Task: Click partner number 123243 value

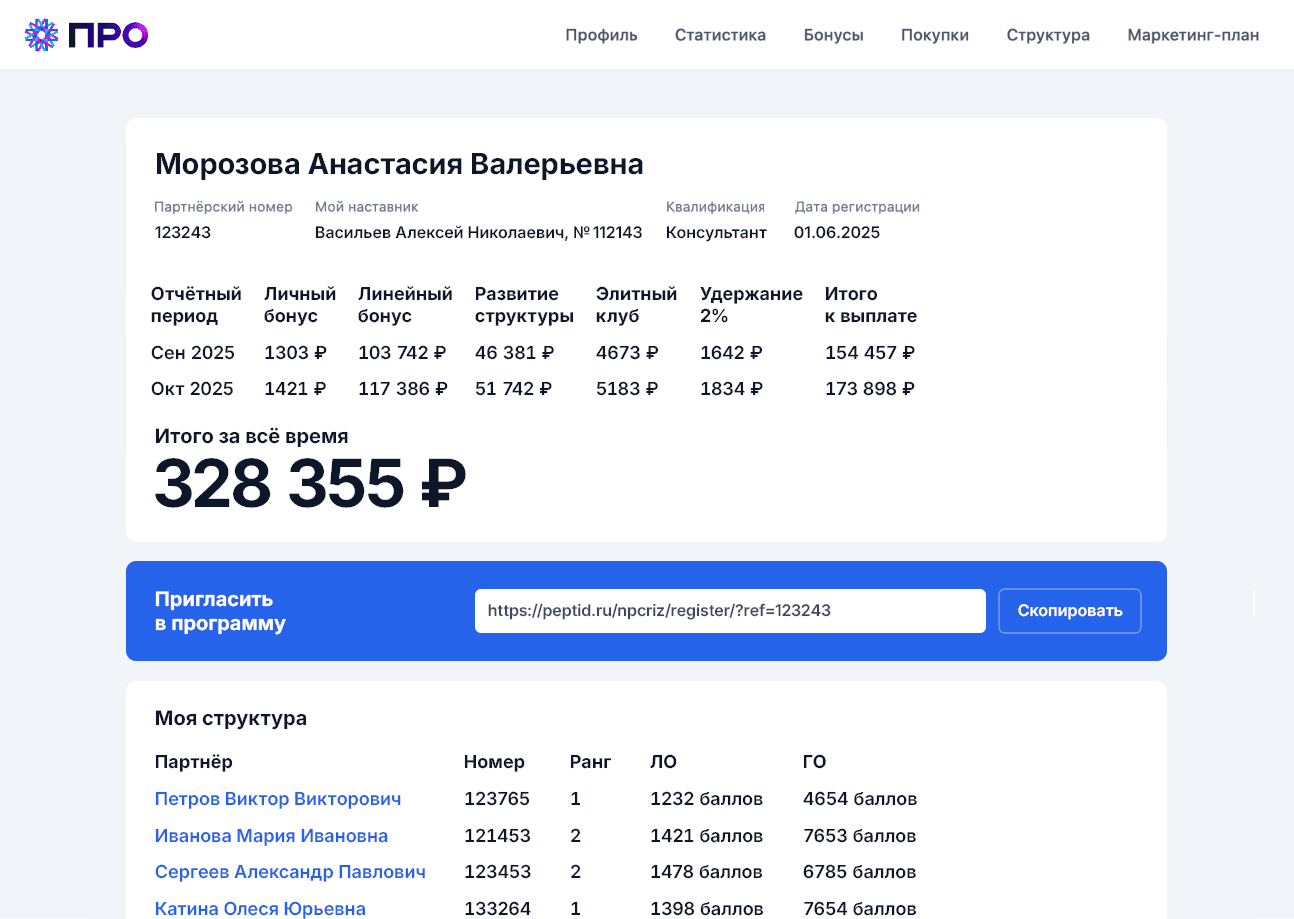Action: pyautogui.click(x=183, y=233)
